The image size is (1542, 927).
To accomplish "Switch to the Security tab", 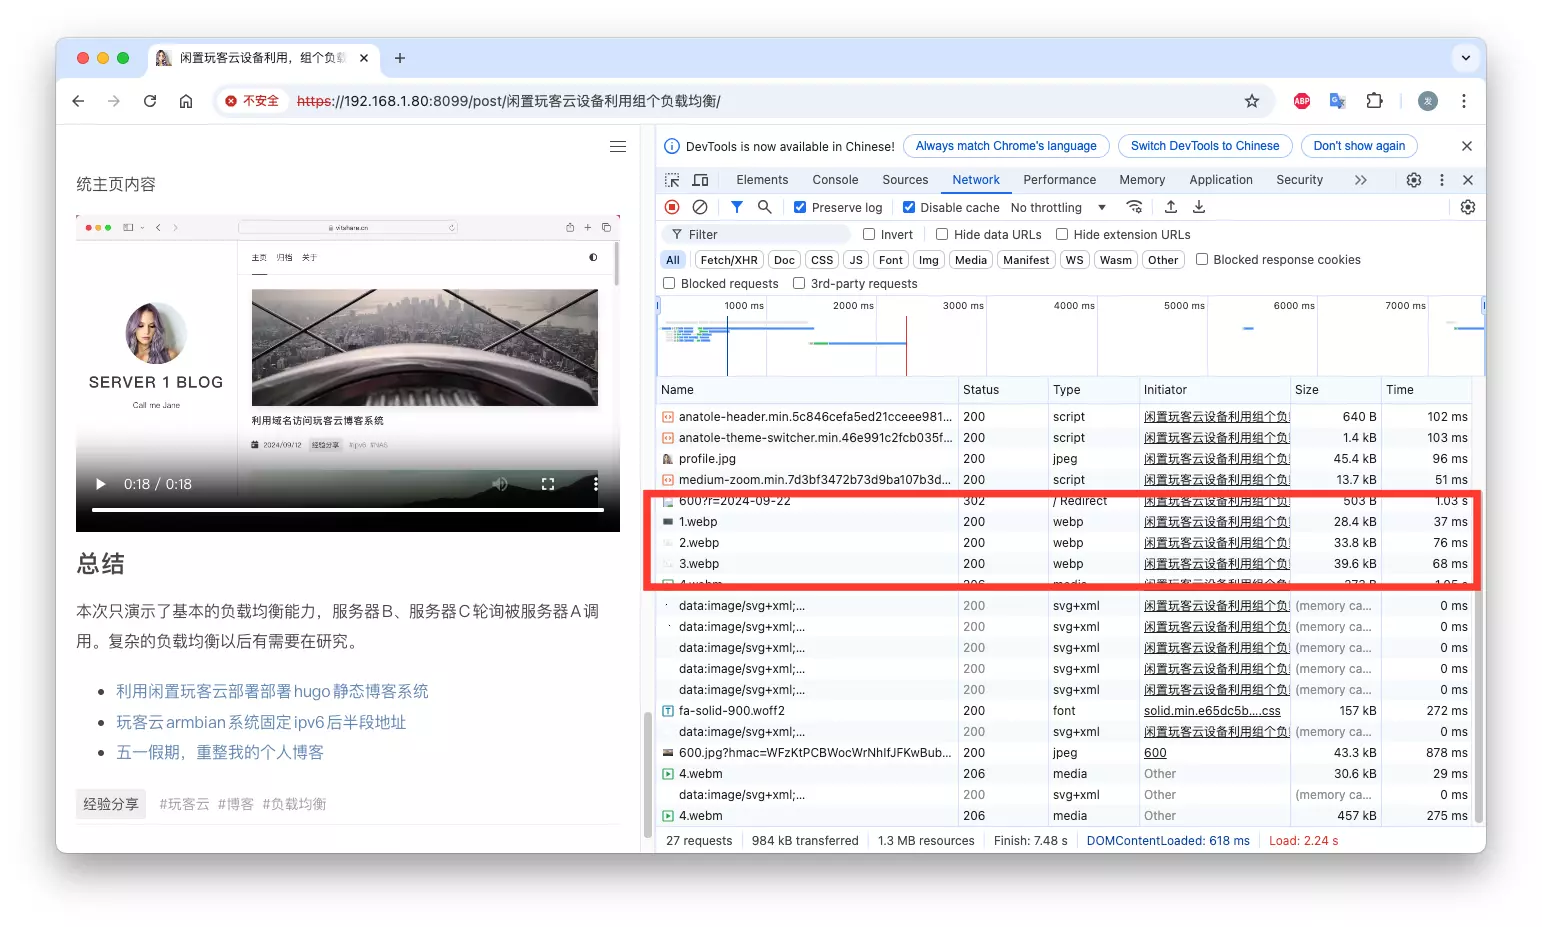I will [x=1299, y=180].
